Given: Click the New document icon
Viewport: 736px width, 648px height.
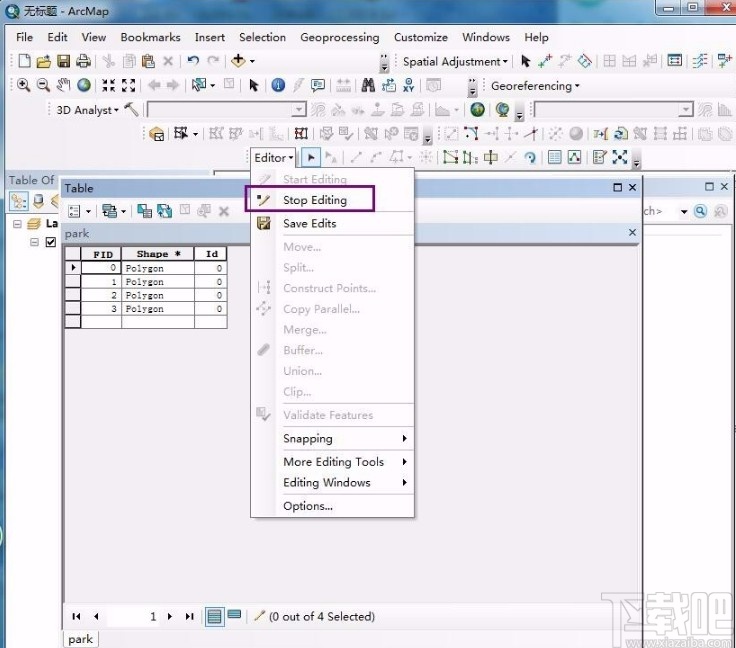Looking at the screenshot, I should (24, 61).
